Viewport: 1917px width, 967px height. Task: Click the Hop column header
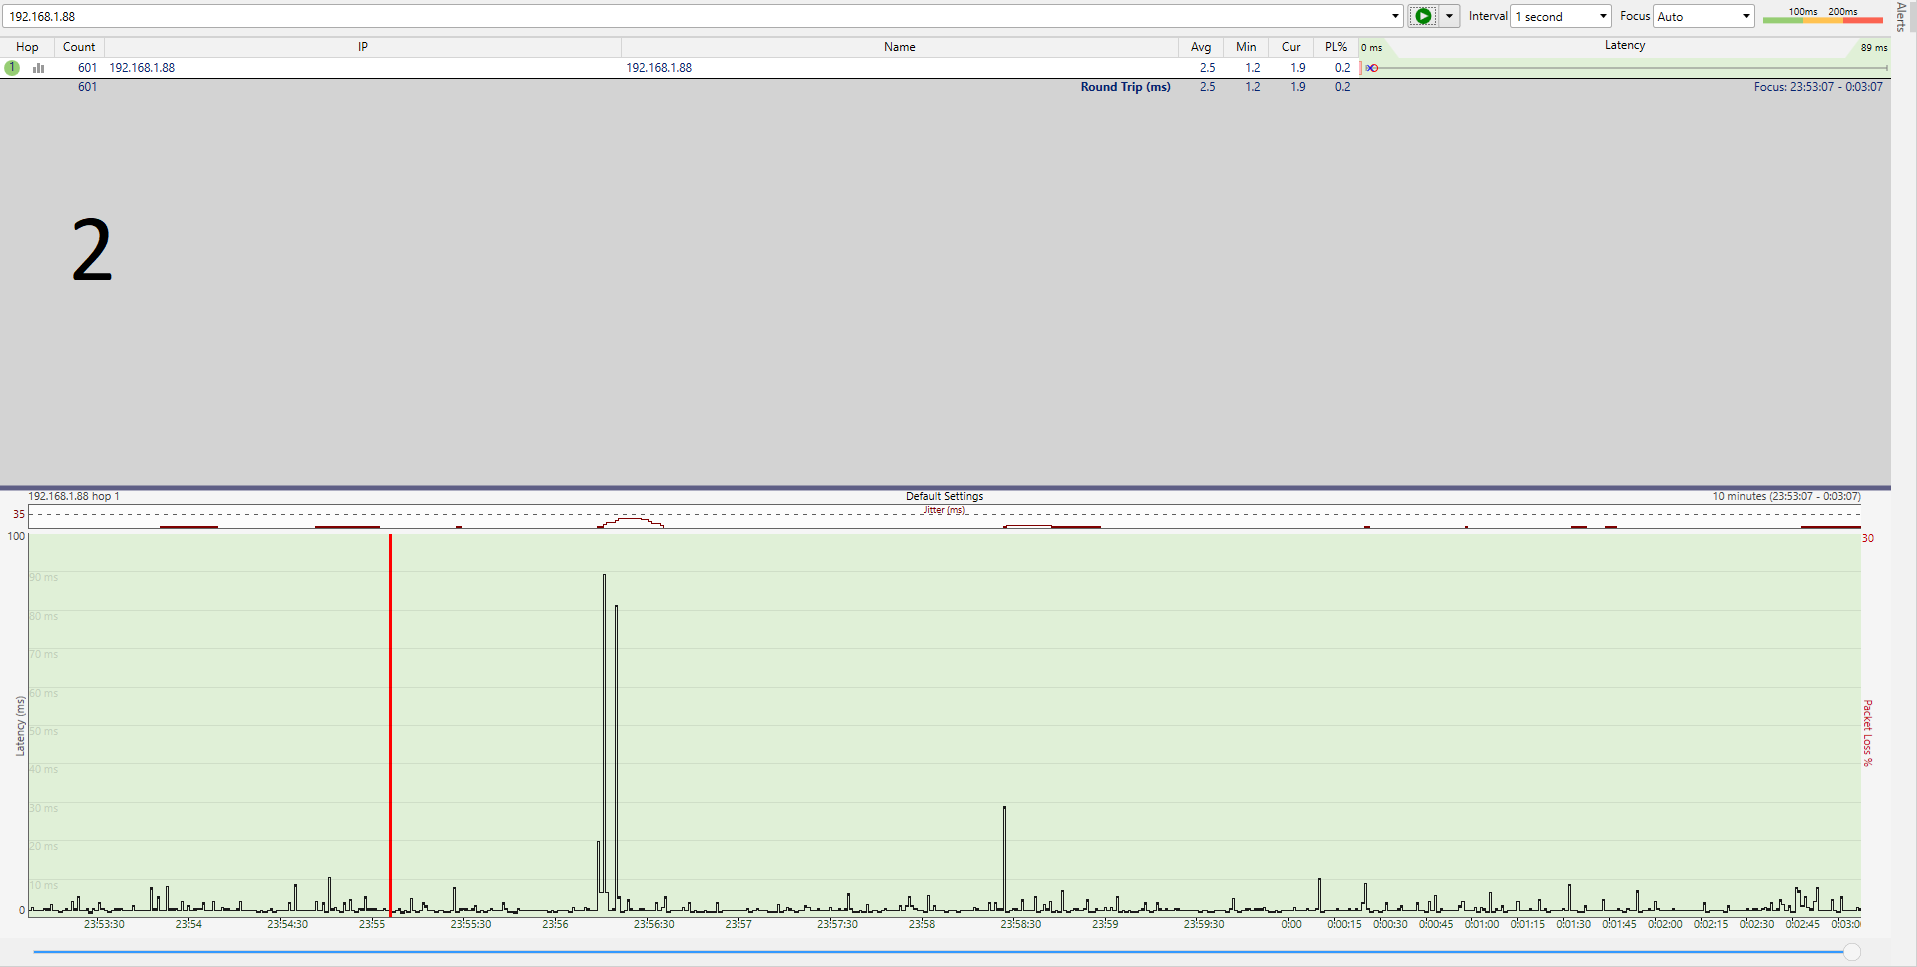tap(27, 47)
